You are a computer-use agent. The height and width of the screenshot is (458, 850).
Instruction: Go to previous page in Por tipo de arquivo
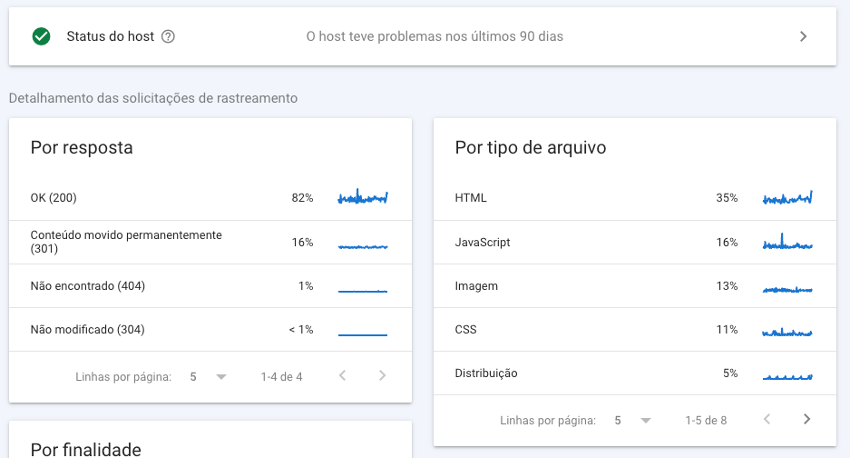tap(767, 419)
